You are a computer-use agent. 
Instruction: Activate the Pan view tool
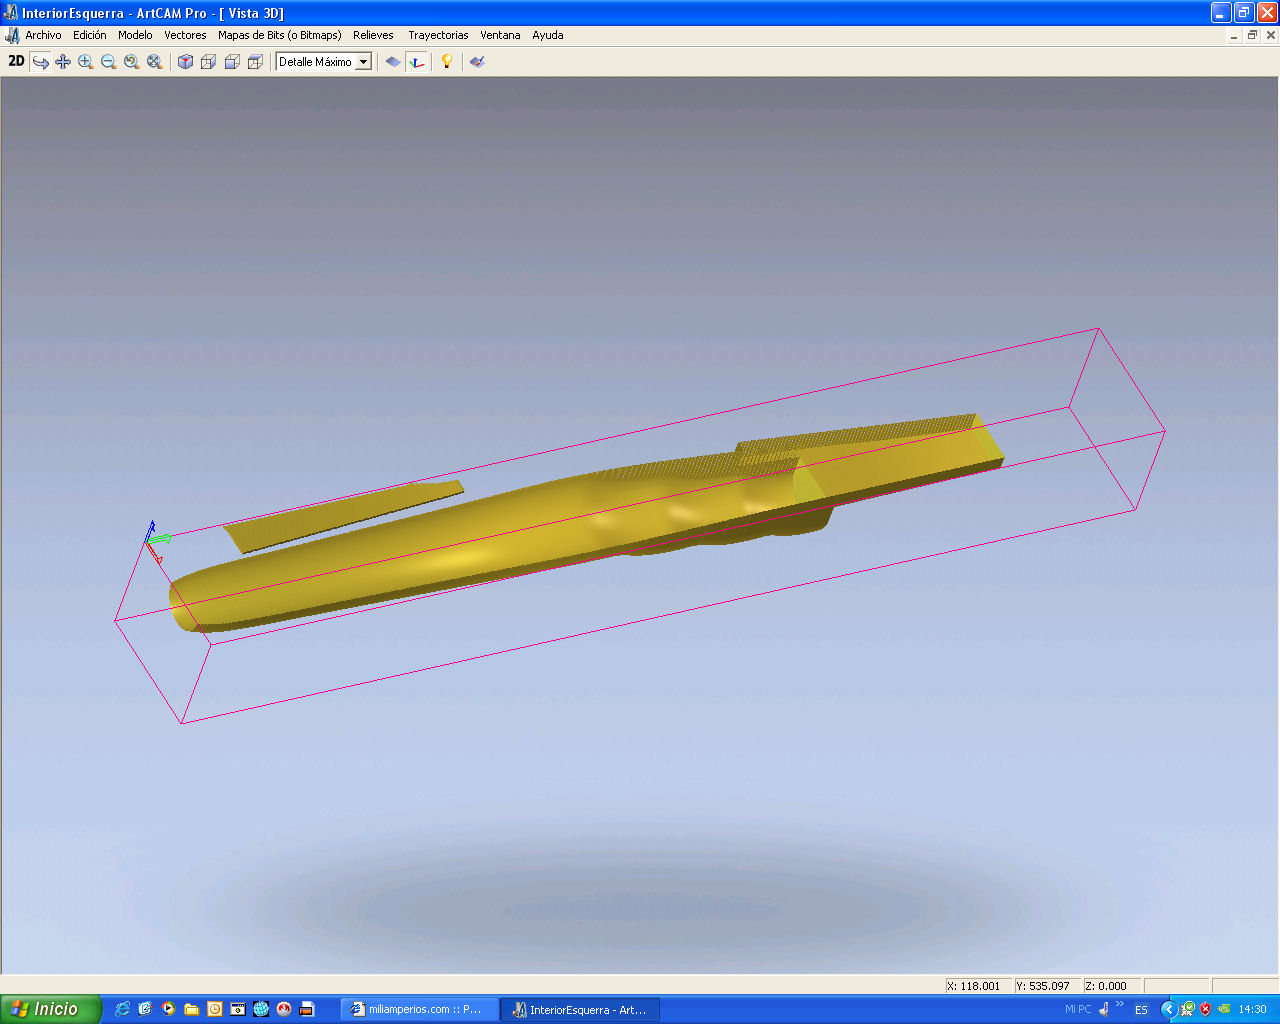point(63,62)
